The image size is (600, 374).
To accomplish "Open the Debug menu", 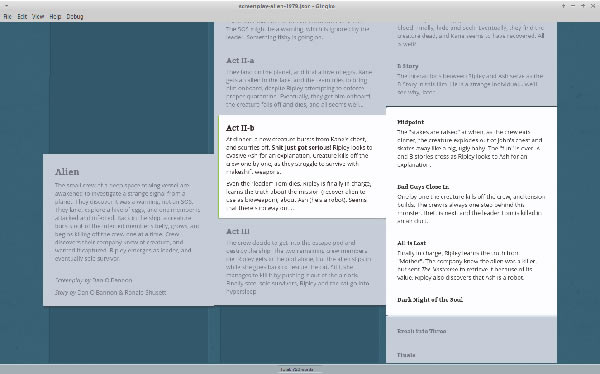I will [x=75, y=16].
